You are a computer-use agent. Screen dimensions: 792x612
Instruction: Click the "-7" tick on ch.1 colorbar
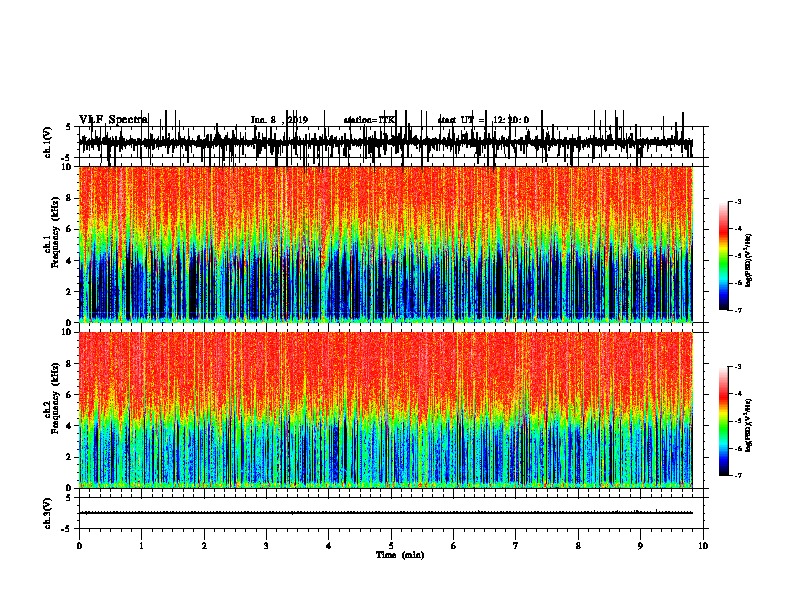(738, 310)
